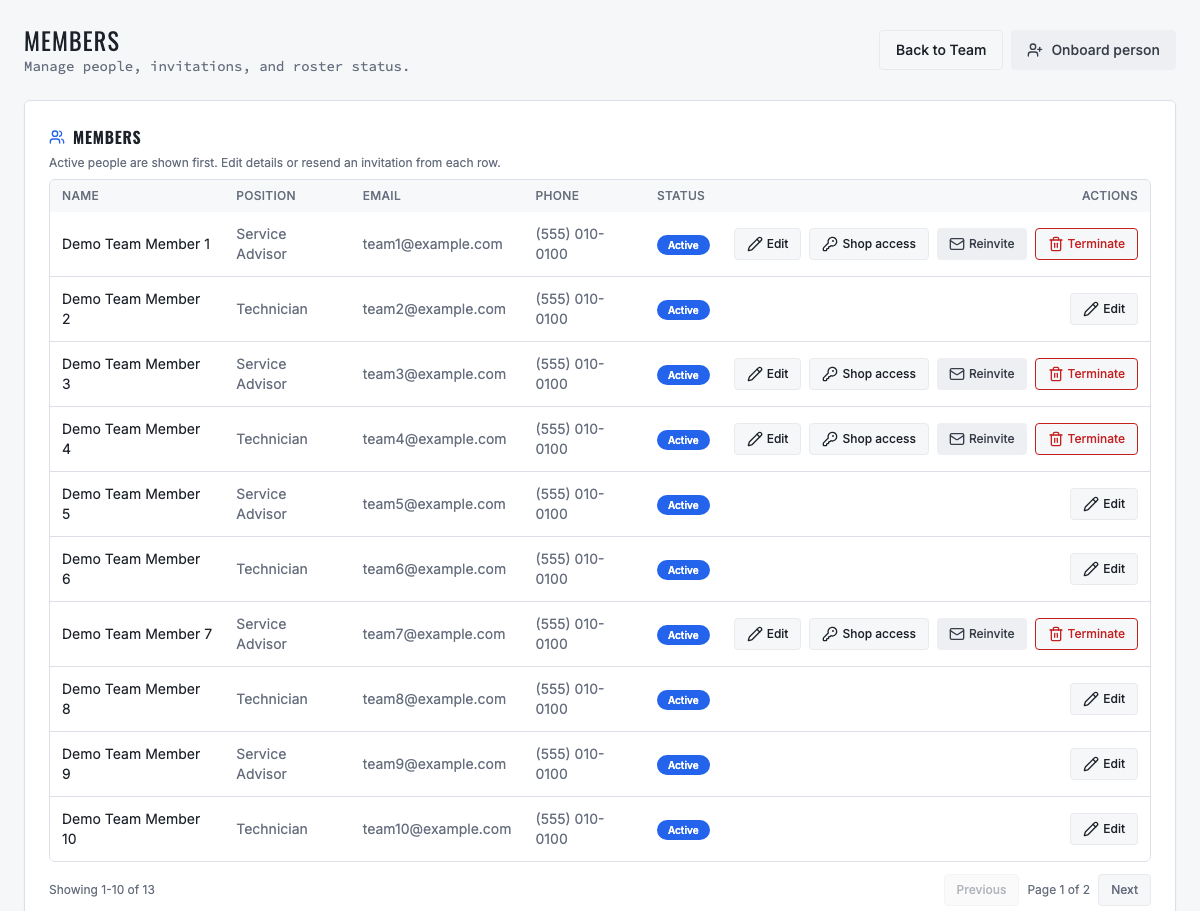Viewport: 1200px width, 911px height.
Task: Click Technician position of Demo Team Member 2
Action: [272, 309]
